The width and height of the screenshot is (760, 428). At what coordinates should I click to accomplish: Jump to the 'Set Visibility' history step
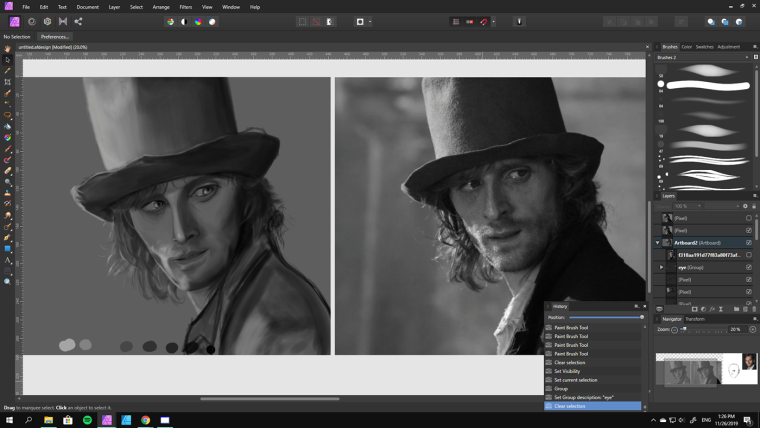(569, 371)
